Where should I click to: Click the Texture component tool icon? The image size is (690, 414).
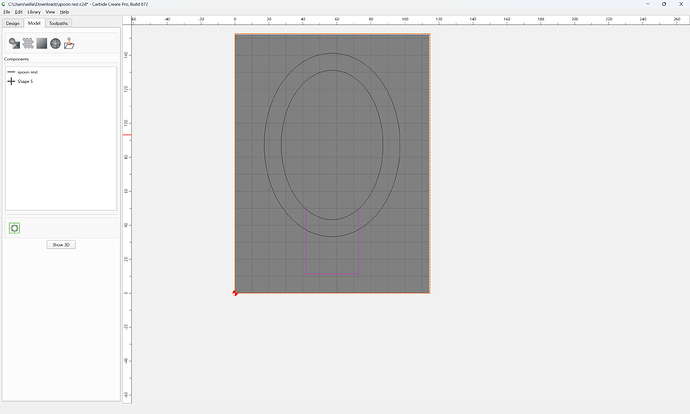click(x=28, y=43)
